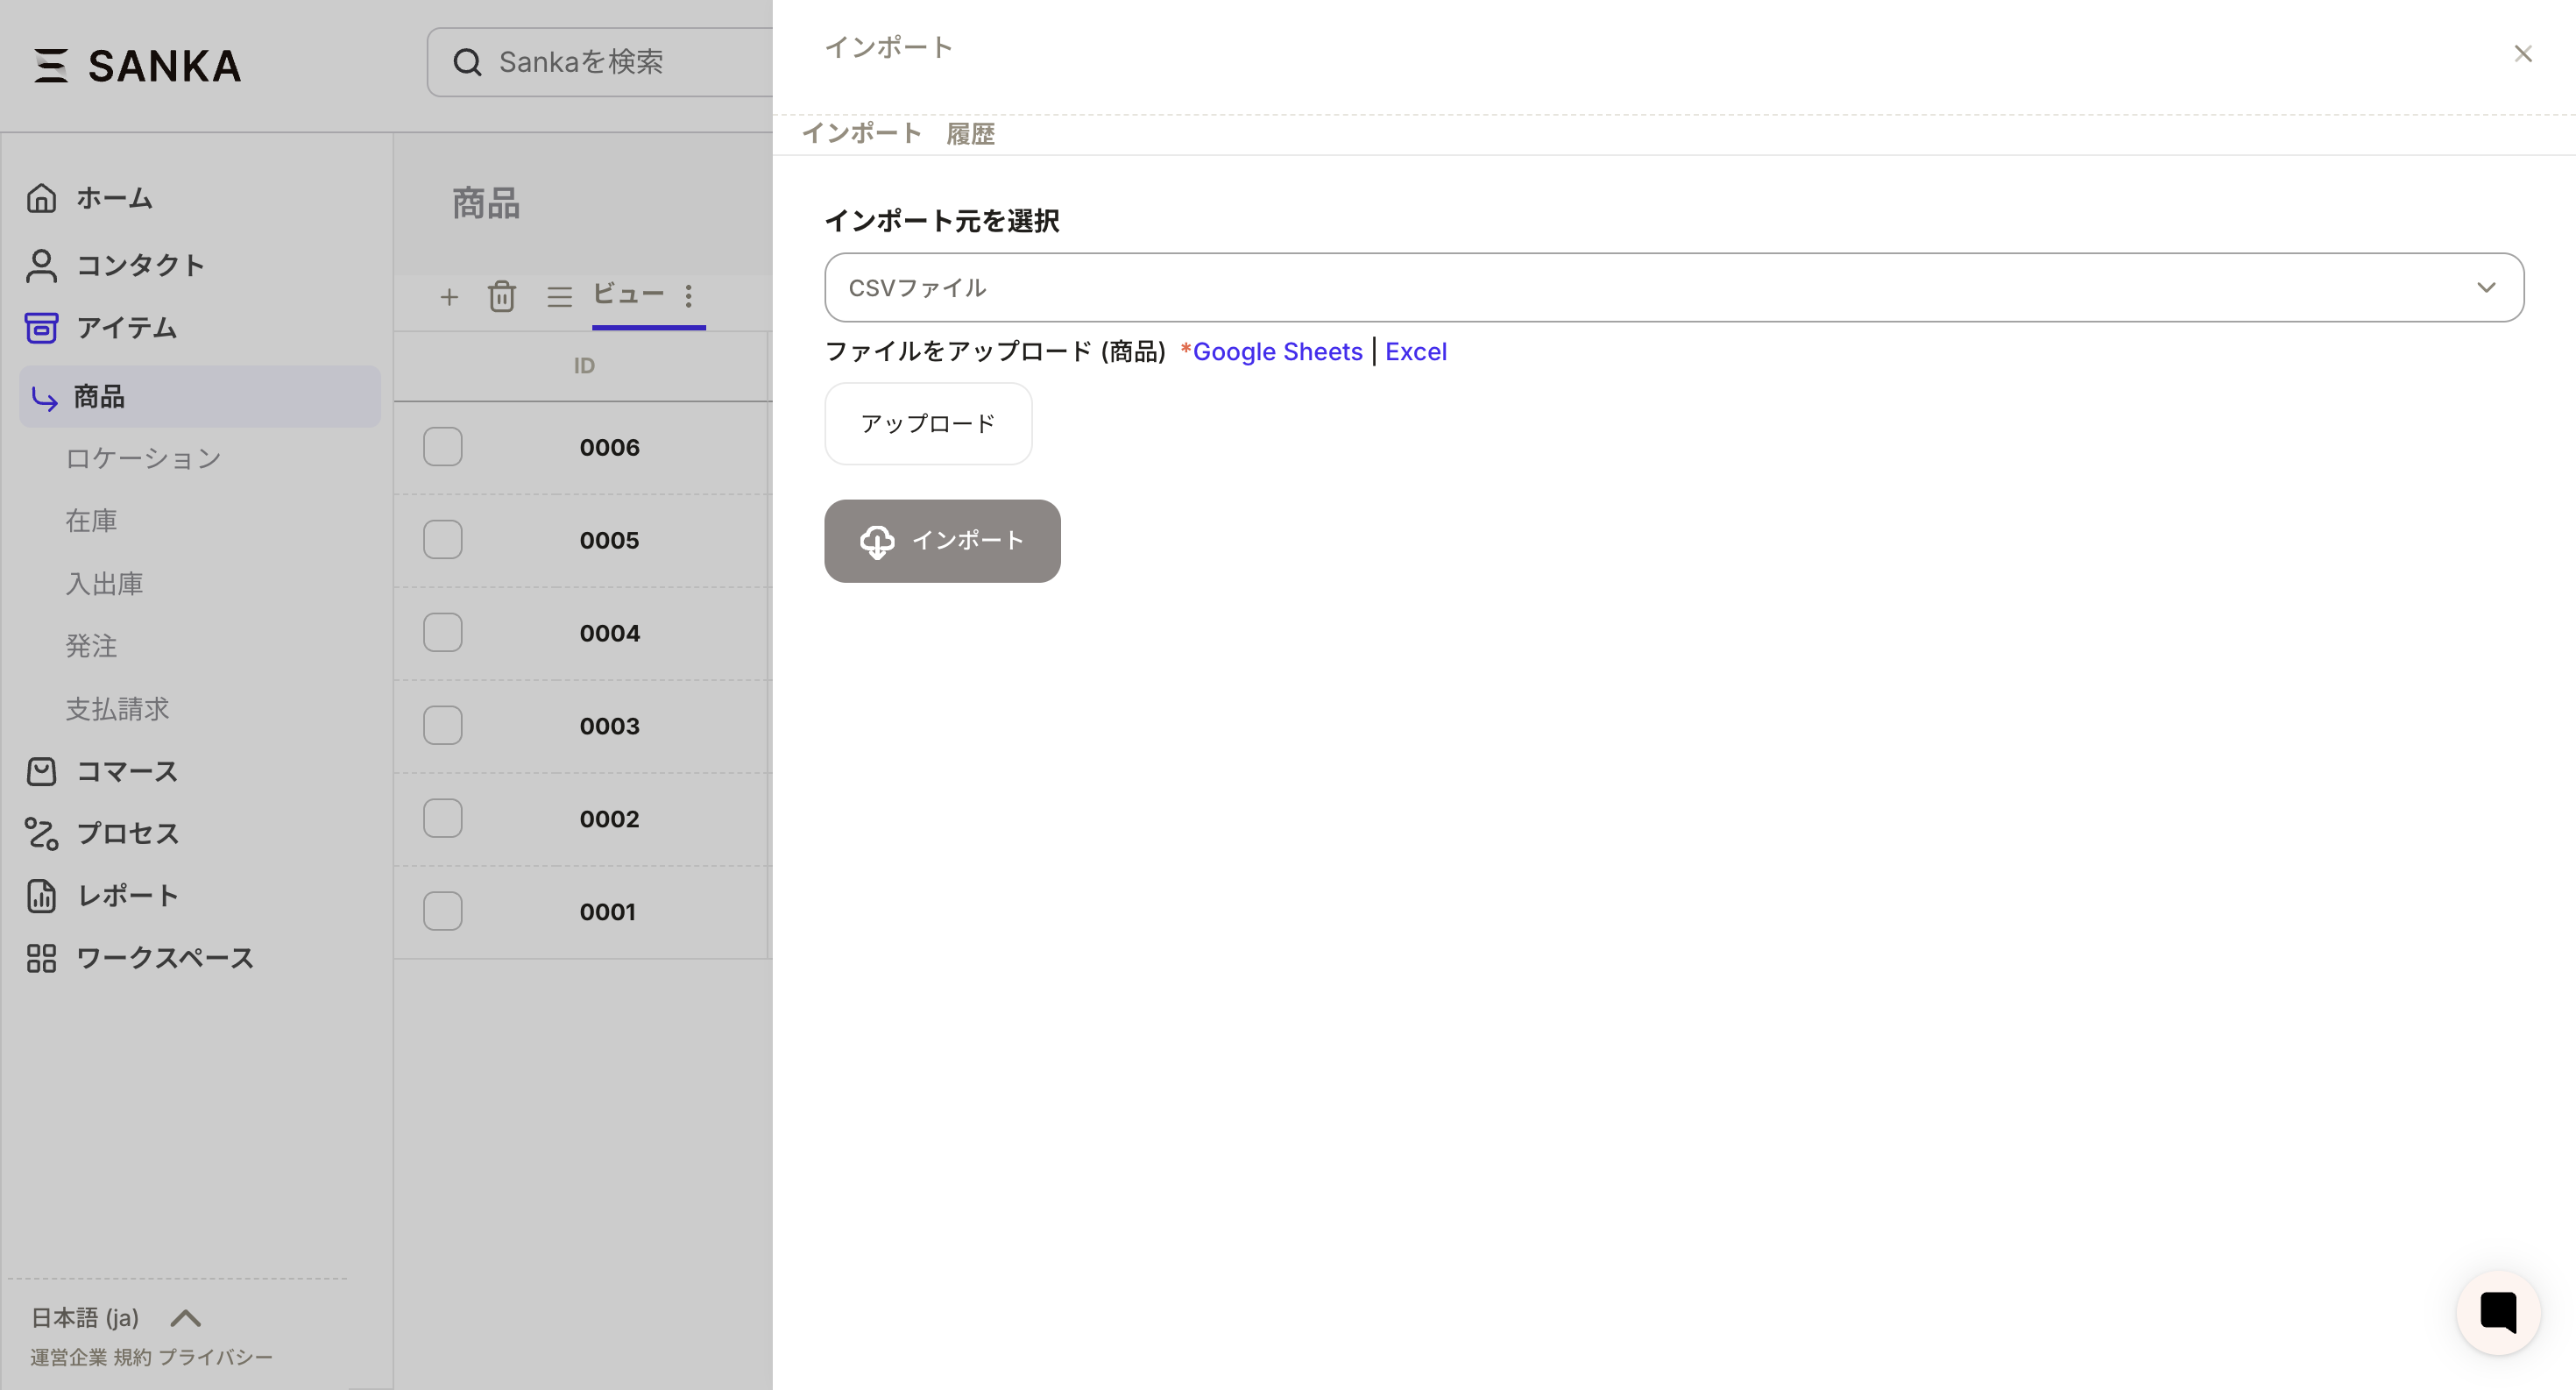Switch to the 履歴 tab
The height and width of the screenshot is (1390, 2576).
pyautogui.click(x=970, y=134)
